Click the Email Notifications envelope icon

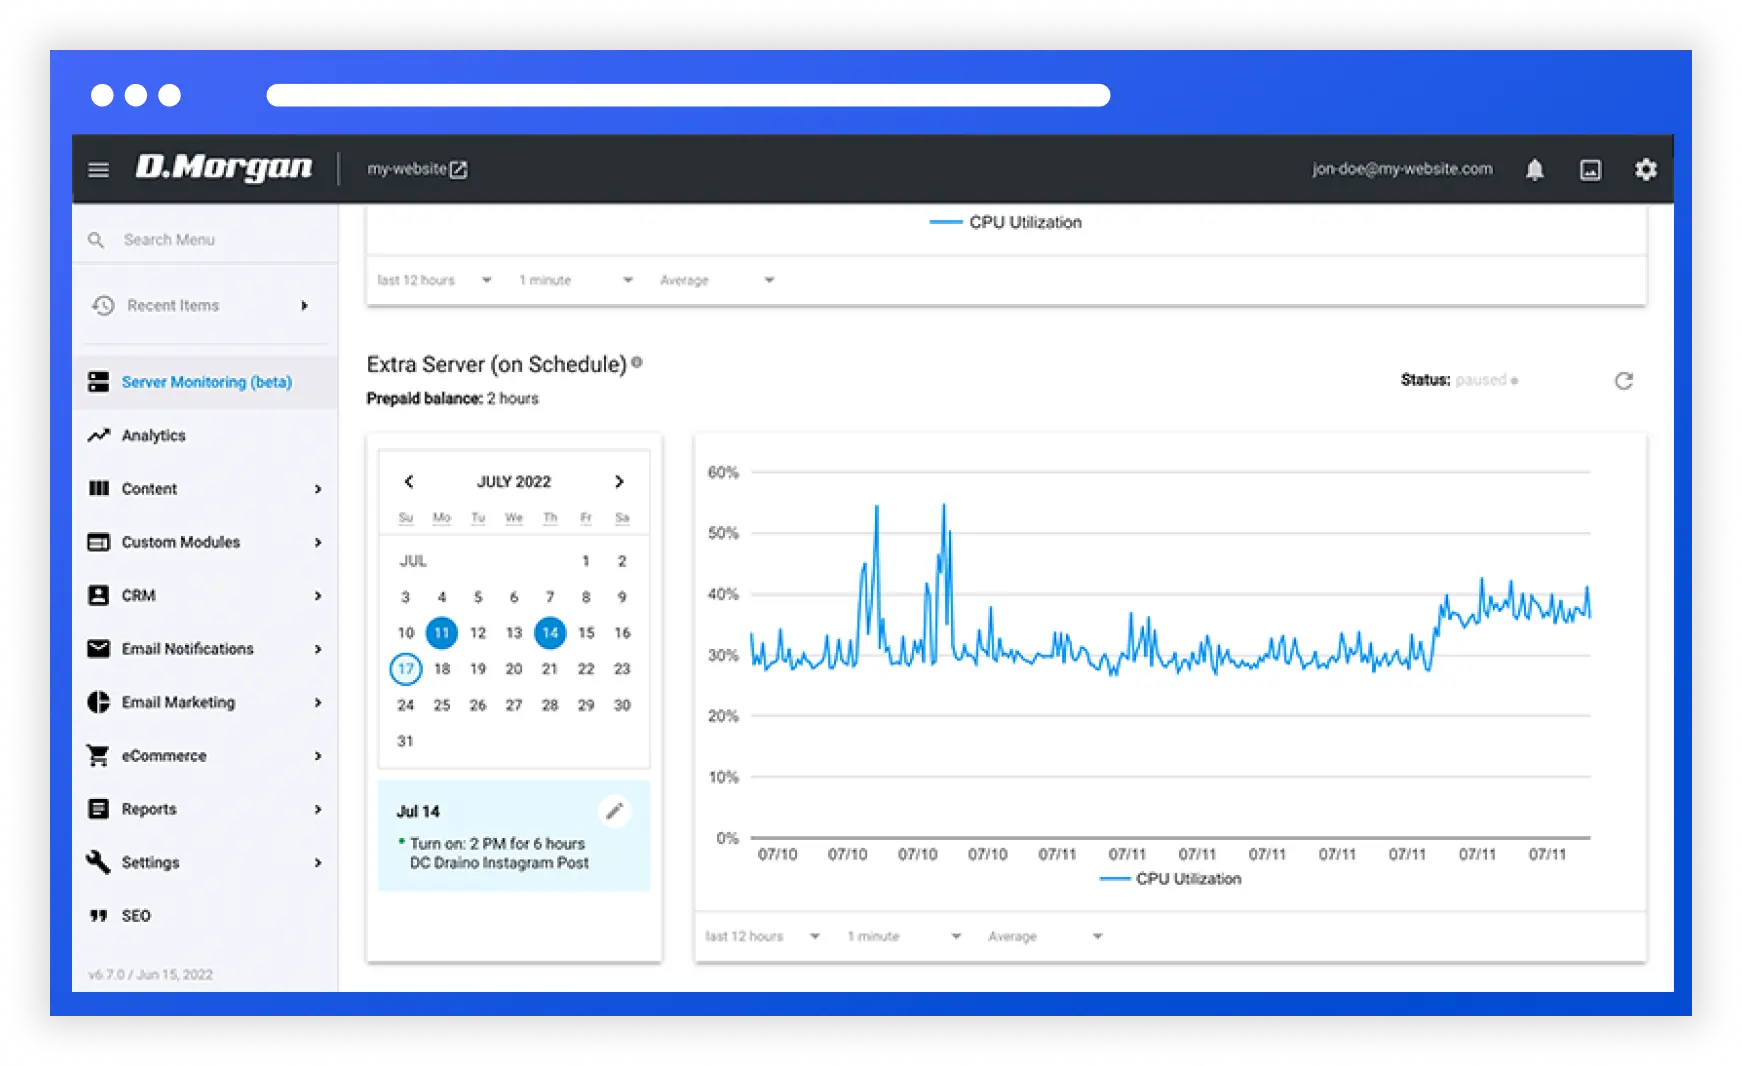pos(98,649)
